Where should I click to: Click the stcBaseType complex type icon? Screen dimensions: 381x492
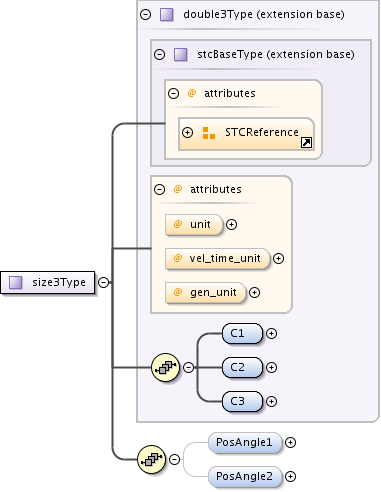(x=181, y=54)
